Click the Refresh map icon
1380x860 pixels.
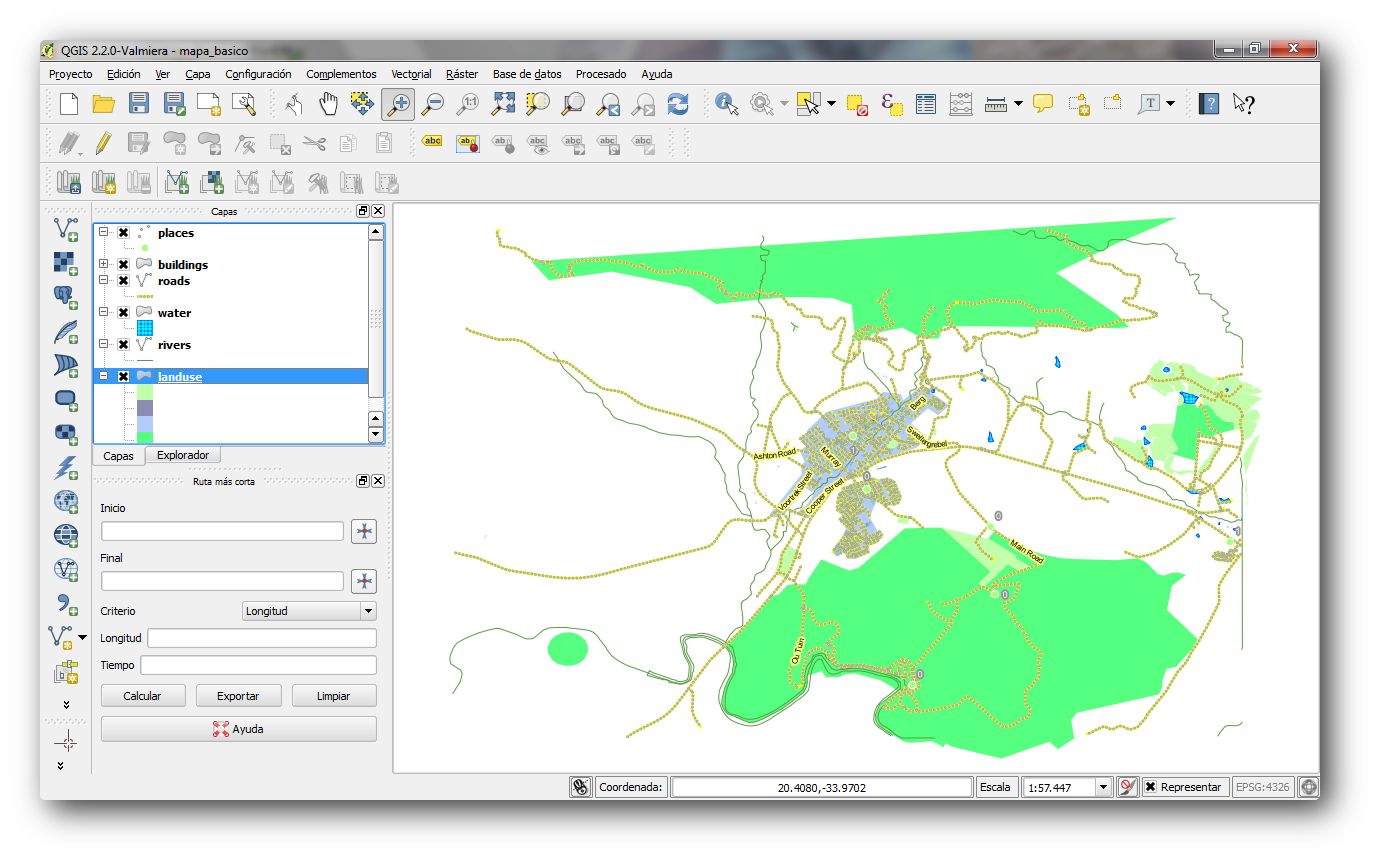[x=678, y=103]
